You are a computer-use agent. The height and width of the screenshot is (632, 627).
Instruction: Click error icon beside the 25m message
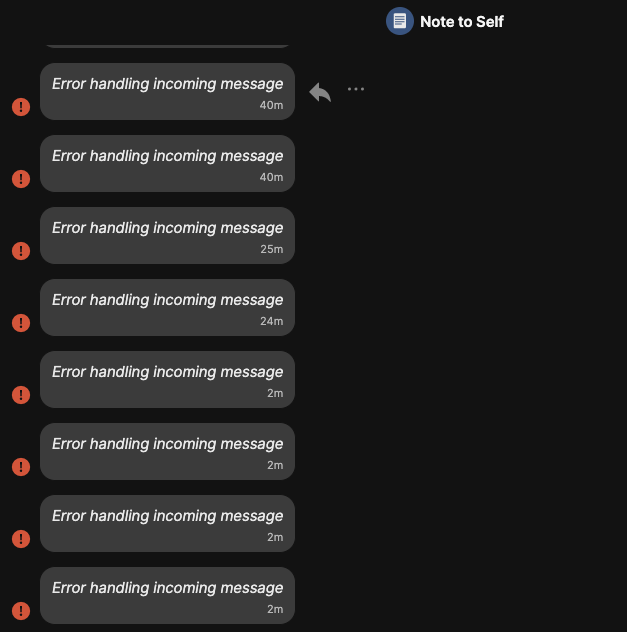click(21, 251)
